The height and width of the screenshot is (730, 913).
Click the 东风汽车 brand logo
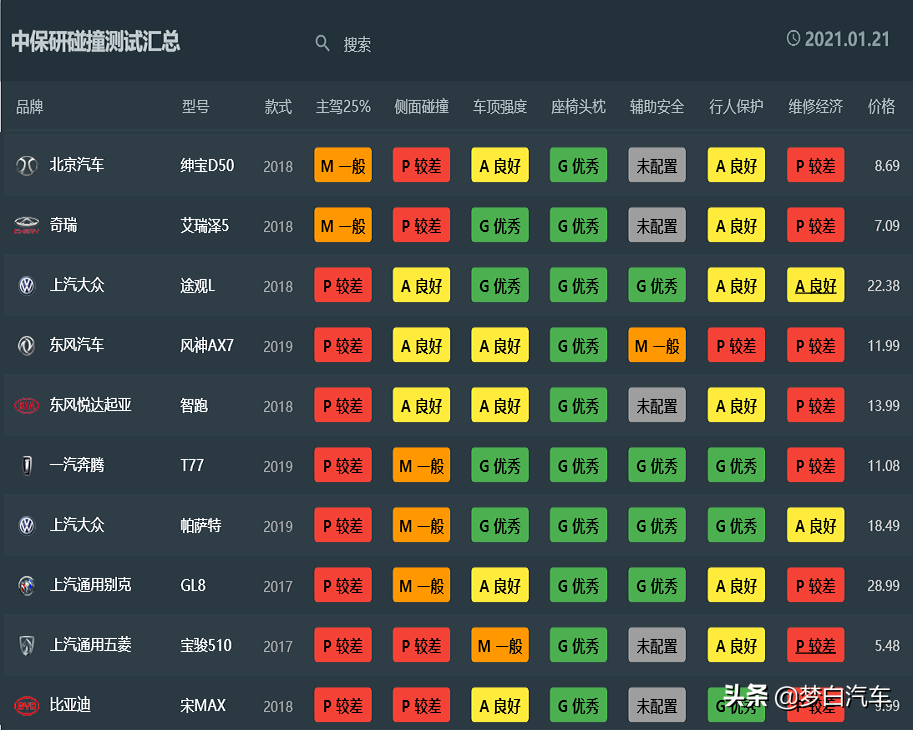(26, 346)
